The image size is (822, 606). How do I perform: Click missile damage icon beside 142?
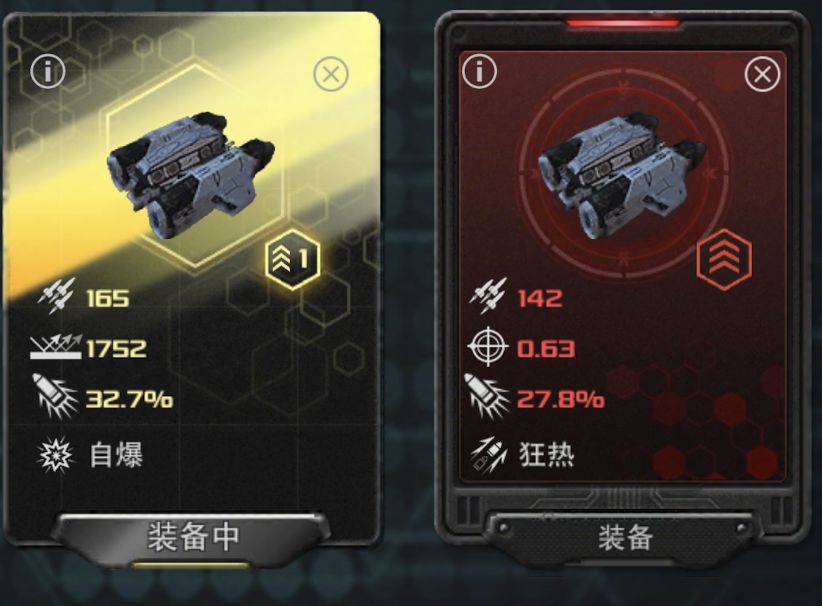(489, 296)
